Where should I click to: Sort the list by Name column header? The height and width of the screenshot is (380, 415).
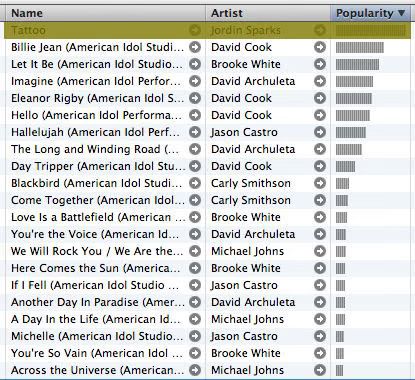click(x=105, y=13)
